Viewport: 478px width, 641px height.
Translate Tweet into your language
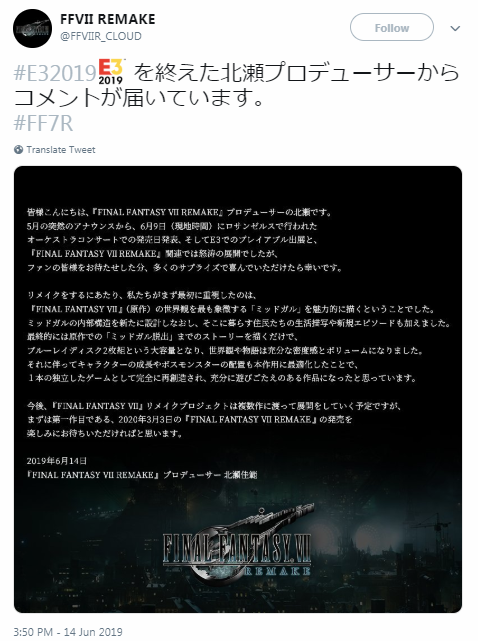tap(61, 150)
